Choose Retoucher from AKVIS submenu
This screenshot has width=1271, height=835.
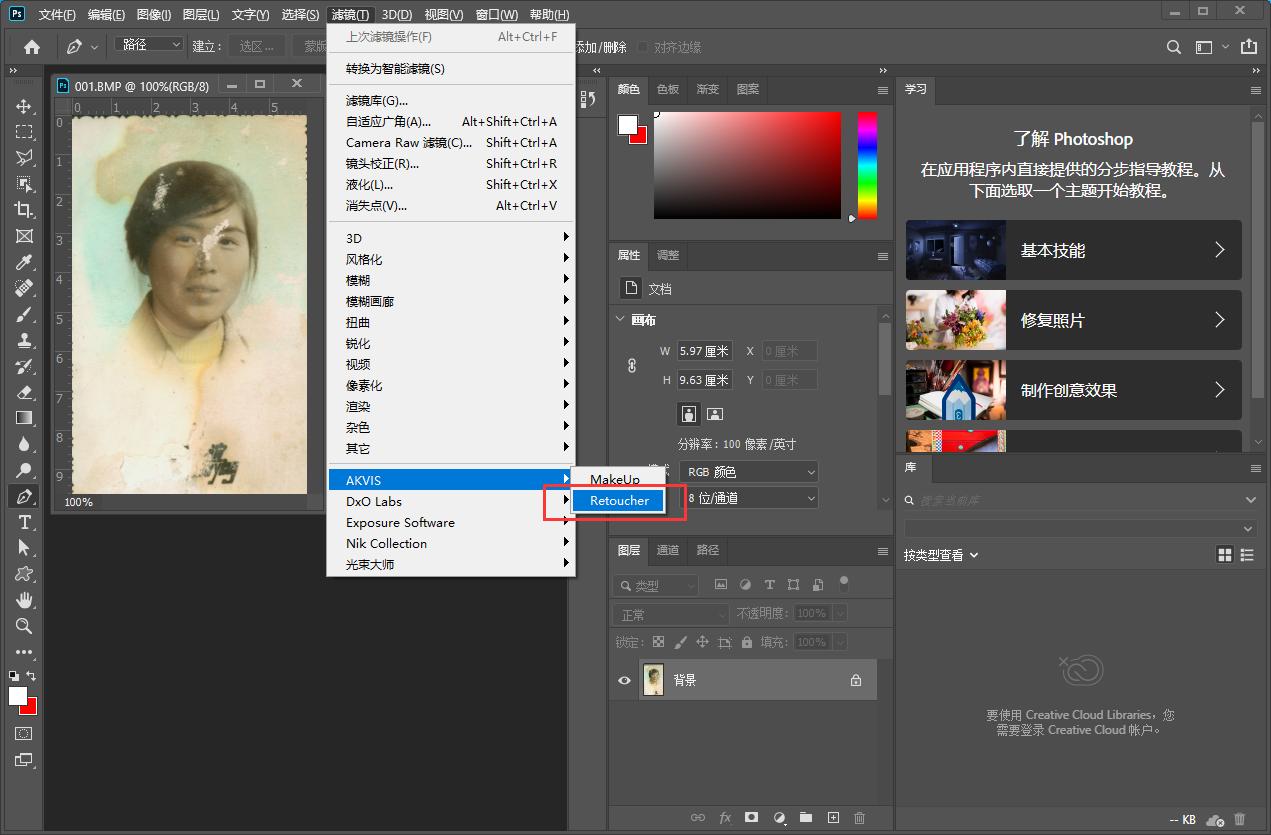pyautogui.click(x=619, y=501)
